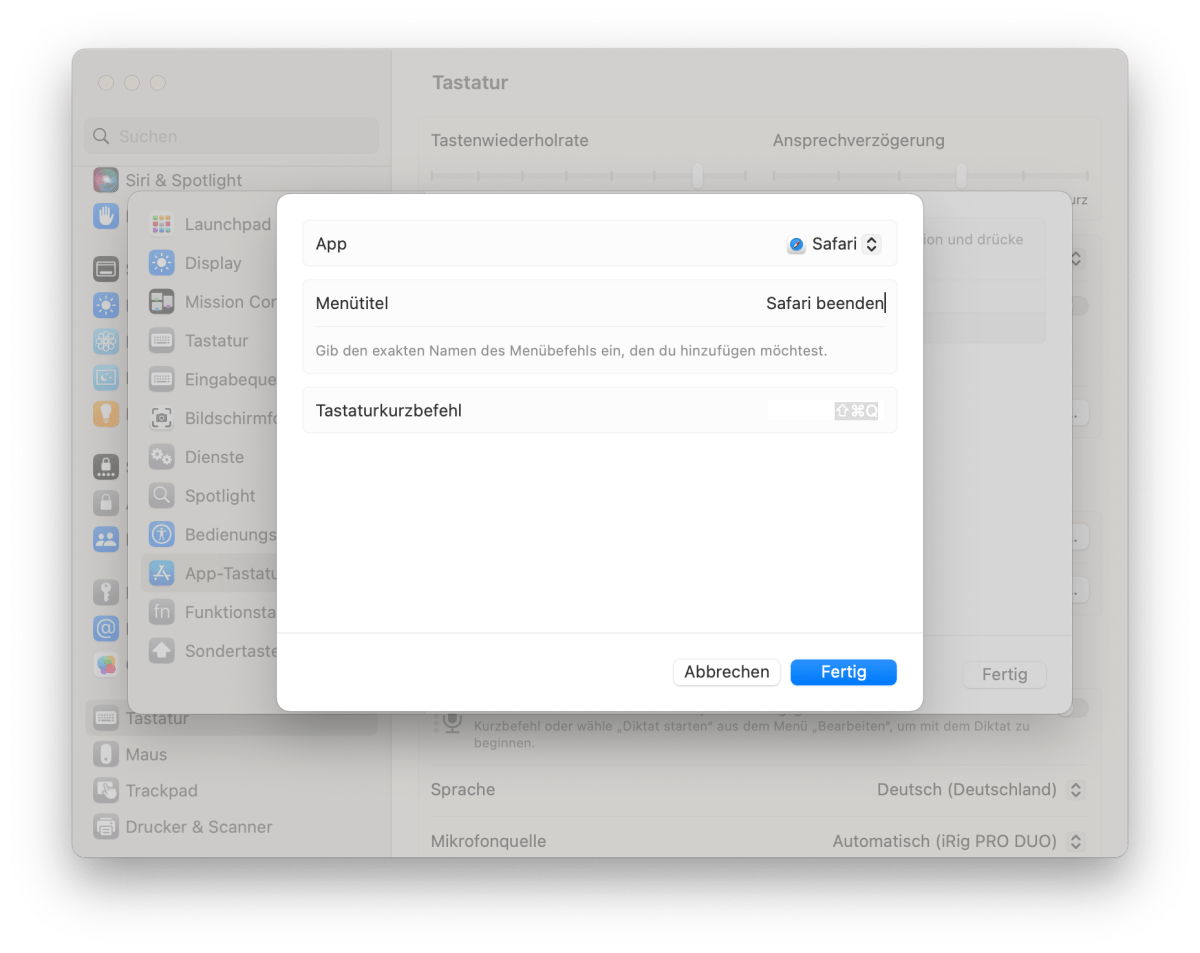
Task: Select Display in the shortcuts list
Action: pyautogui.click(x=213, y=263)
